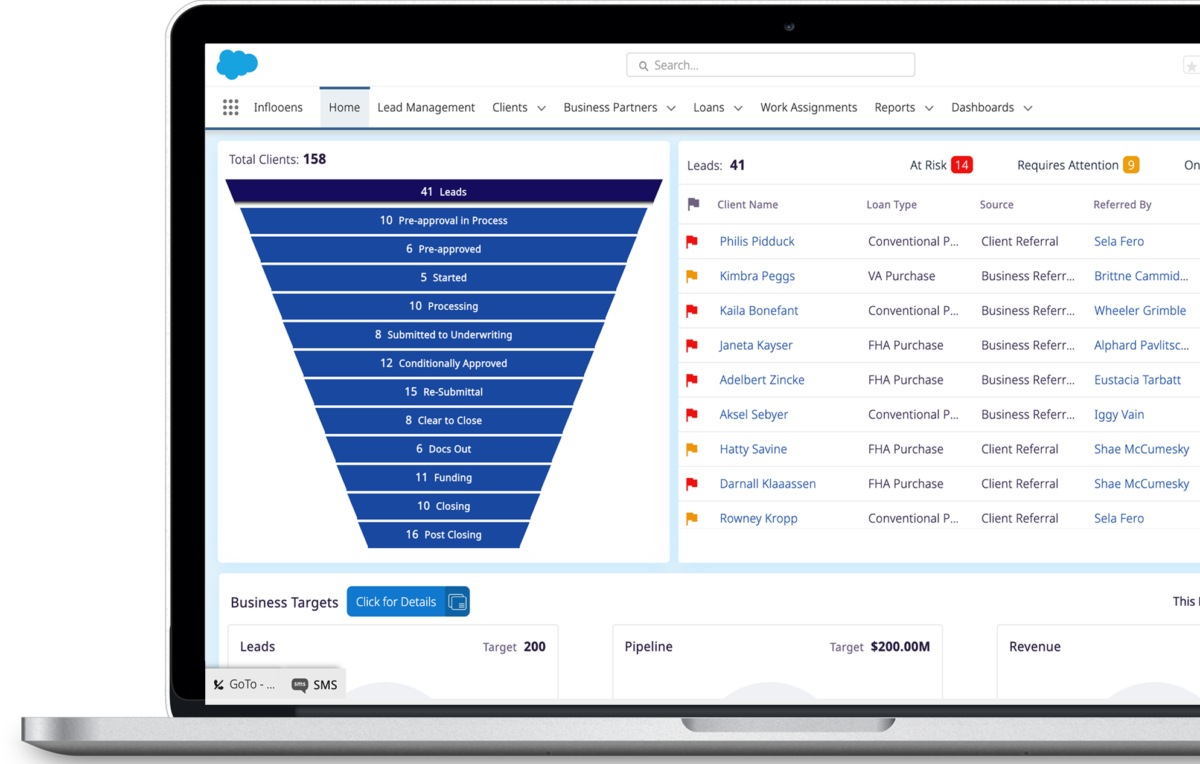Toggle the Requires Attention 9 filter badge
This screenshot has width=1200, height=764.
[1078, 164]
